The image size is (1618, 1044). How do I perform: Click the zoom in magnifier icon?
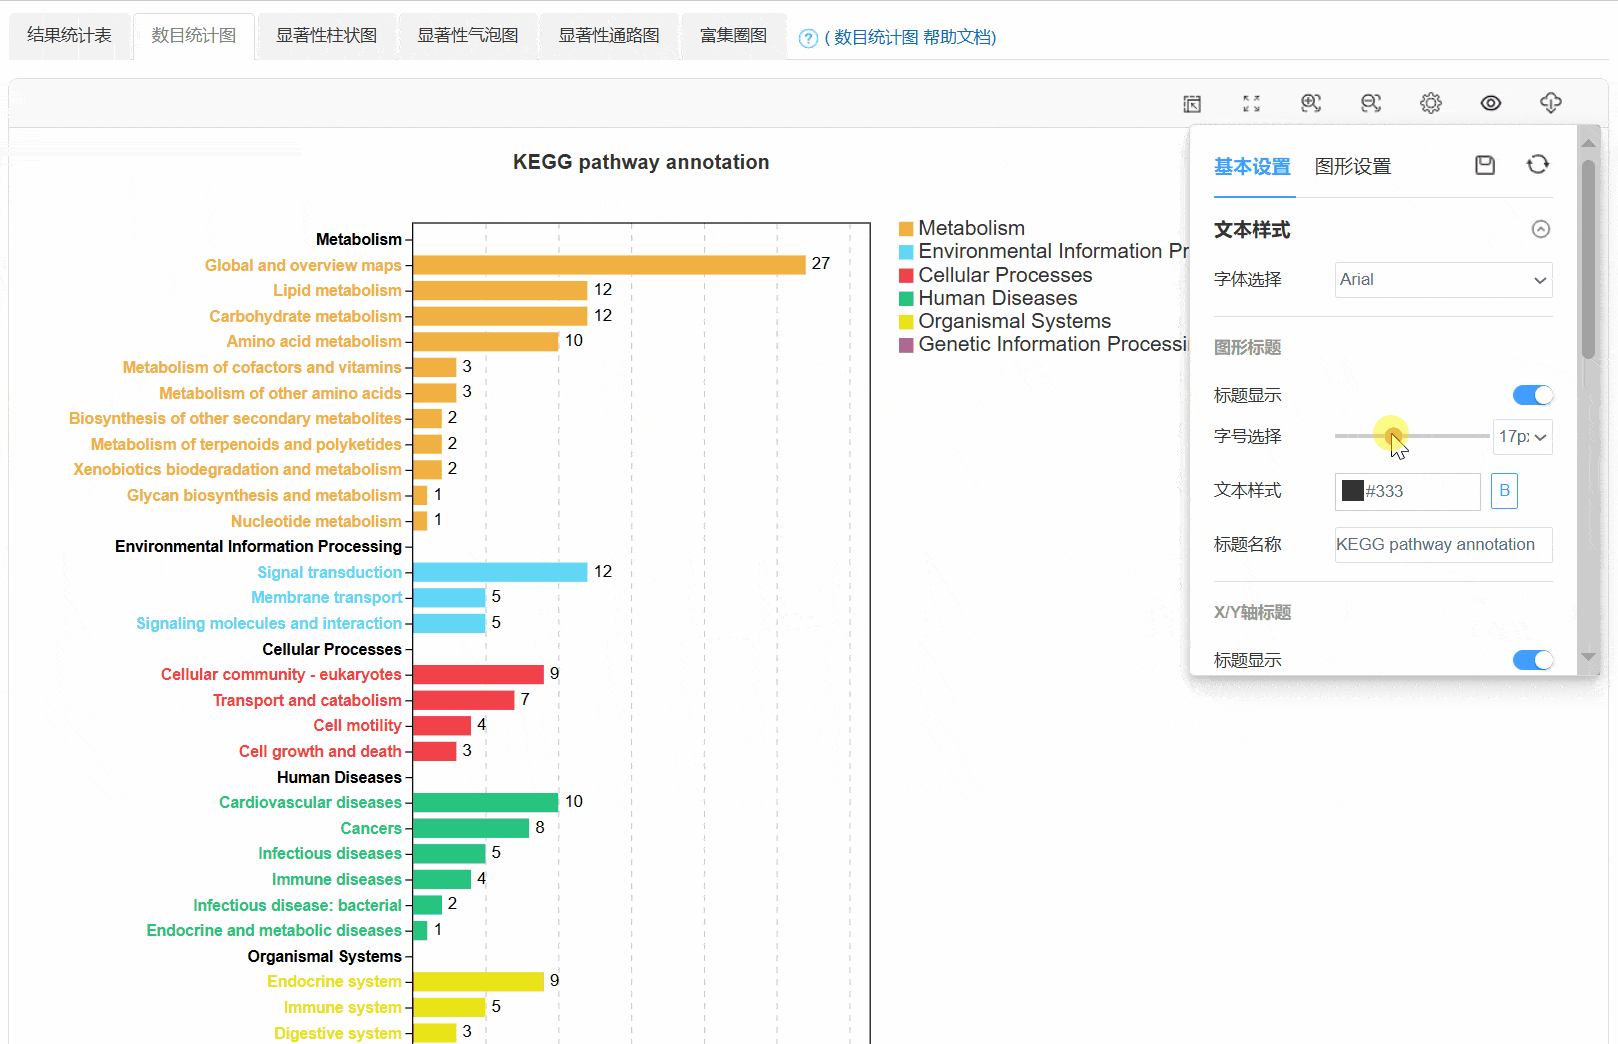[x=1311, y=103]
